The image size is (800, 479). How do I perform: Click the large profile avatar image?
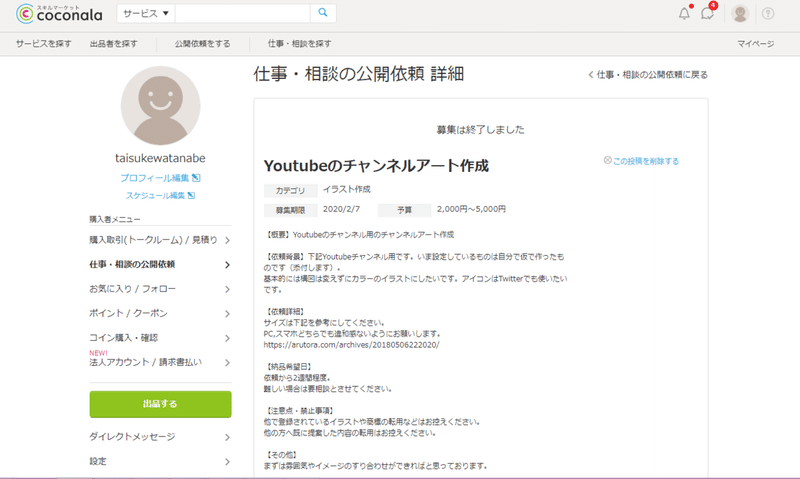point(160,106)
